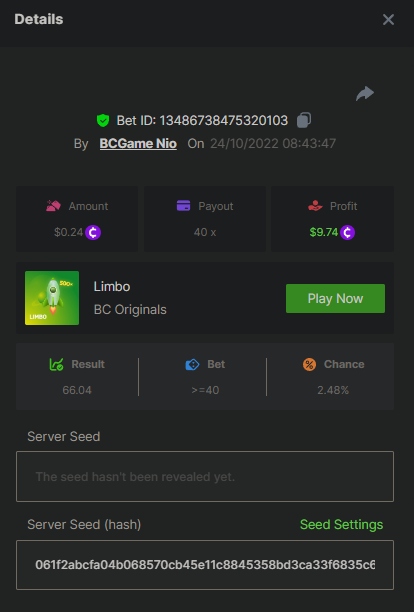Click the Bet ID number text

tap(224, 121)
